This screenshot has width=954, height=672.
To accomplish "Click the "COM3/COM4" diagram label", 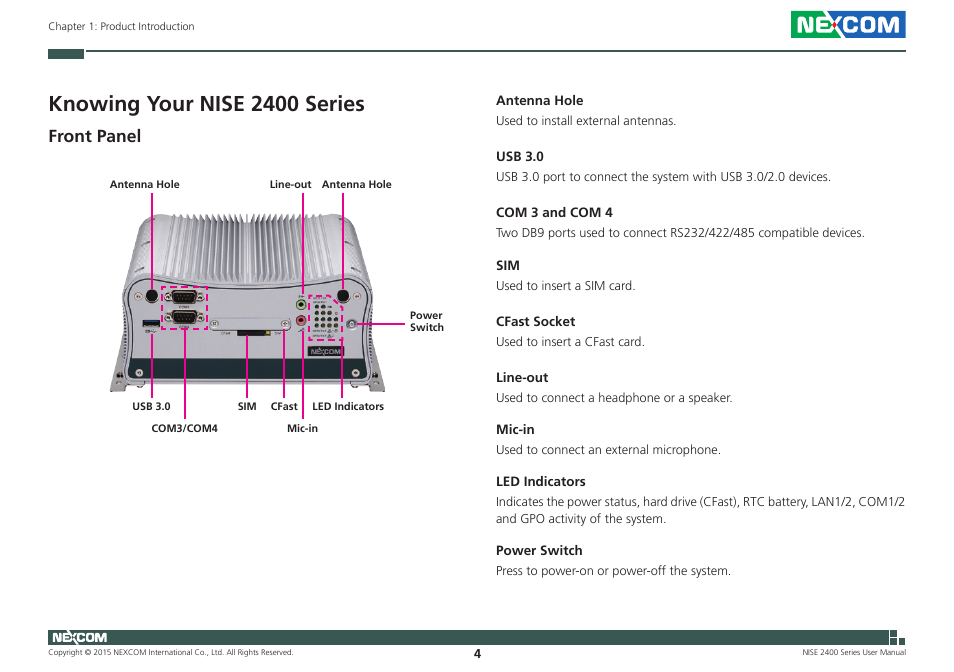I will coord(184,428).
